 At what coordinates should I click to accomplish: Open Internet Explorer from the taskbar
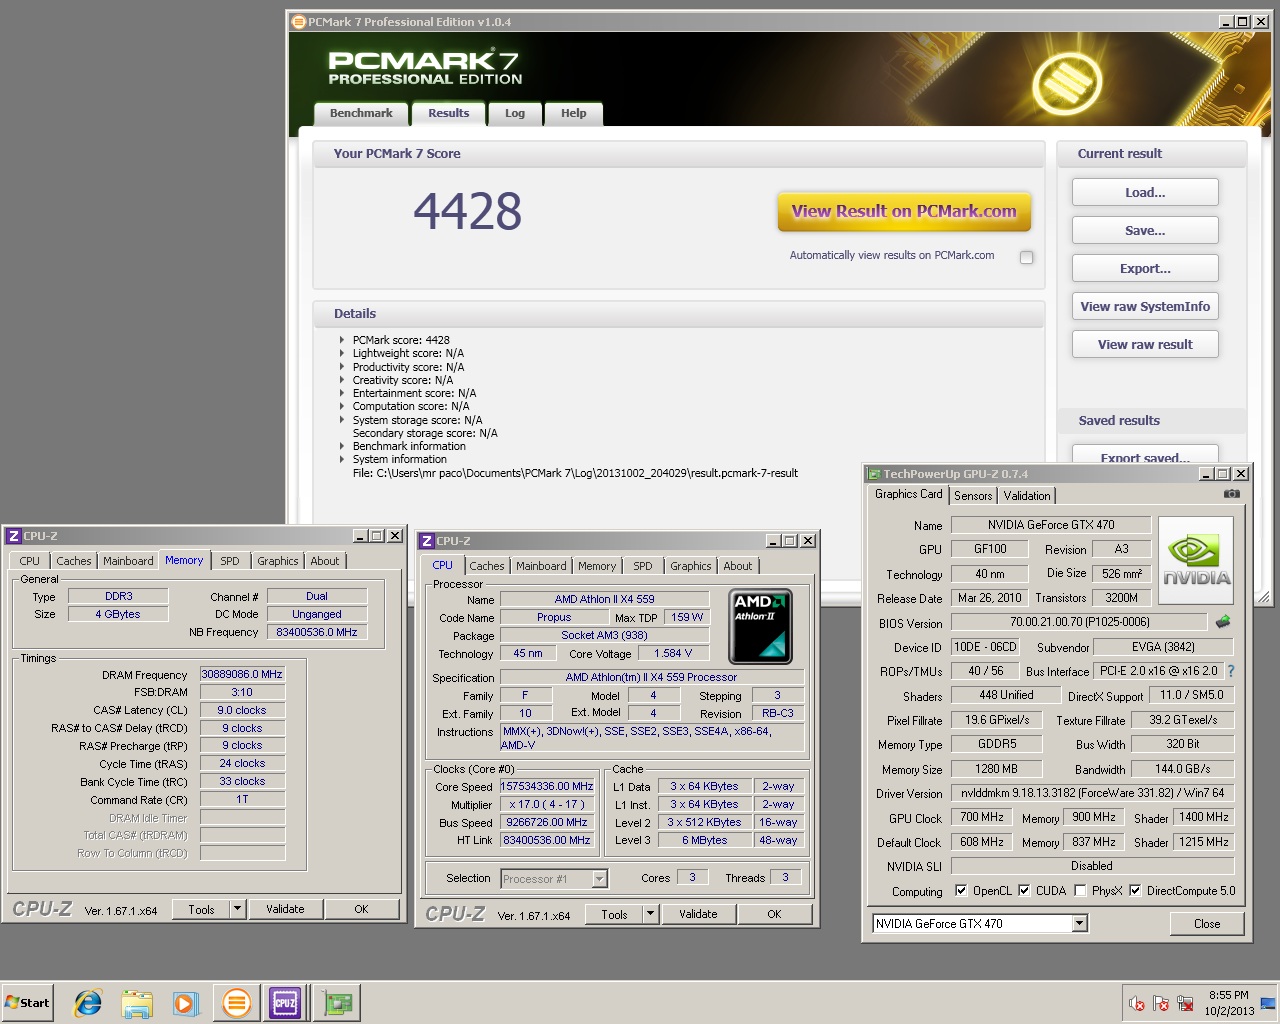coord(88,1003)
